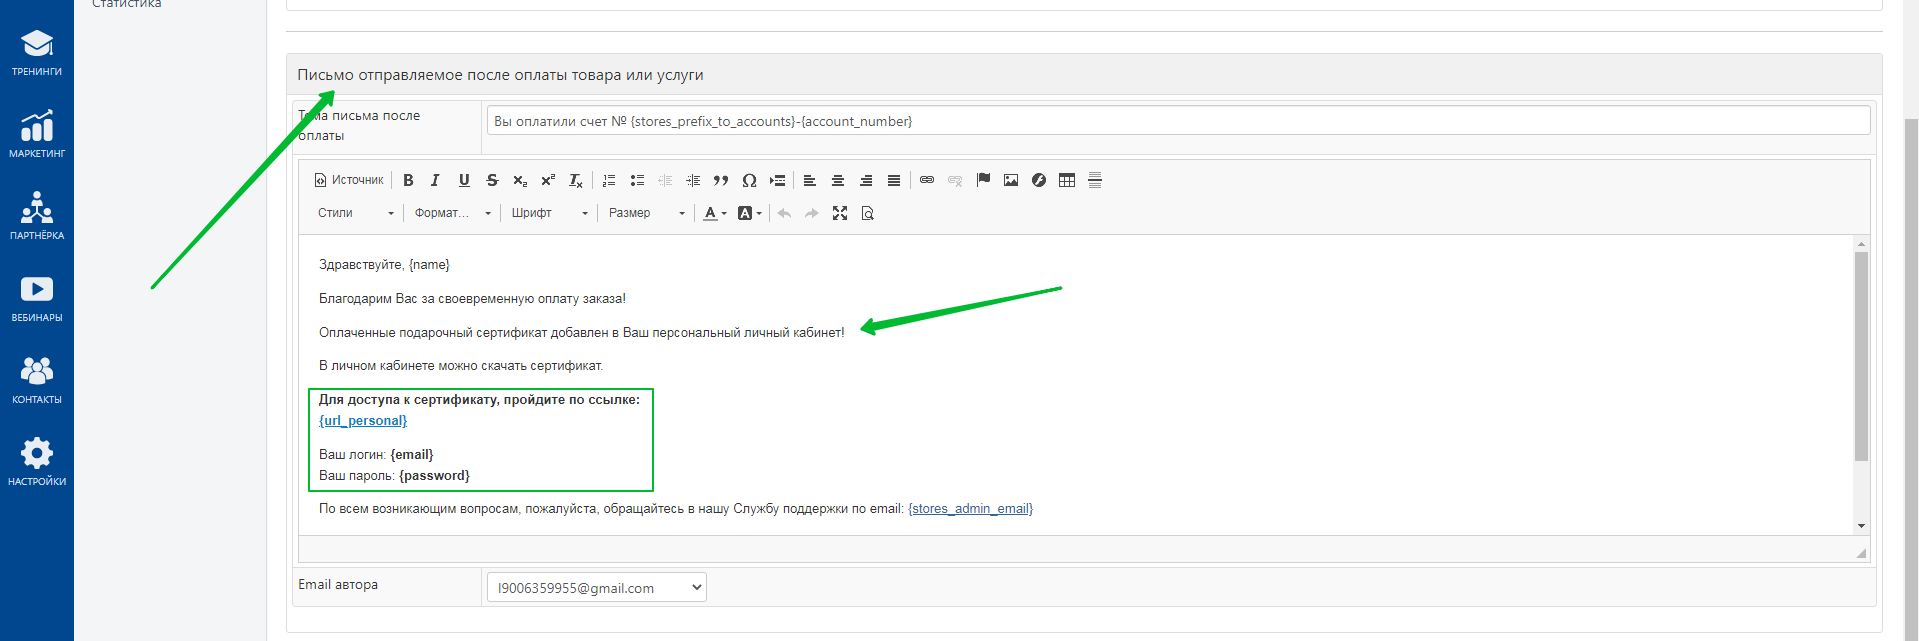Toggle underline text formatting

[464, 180]
